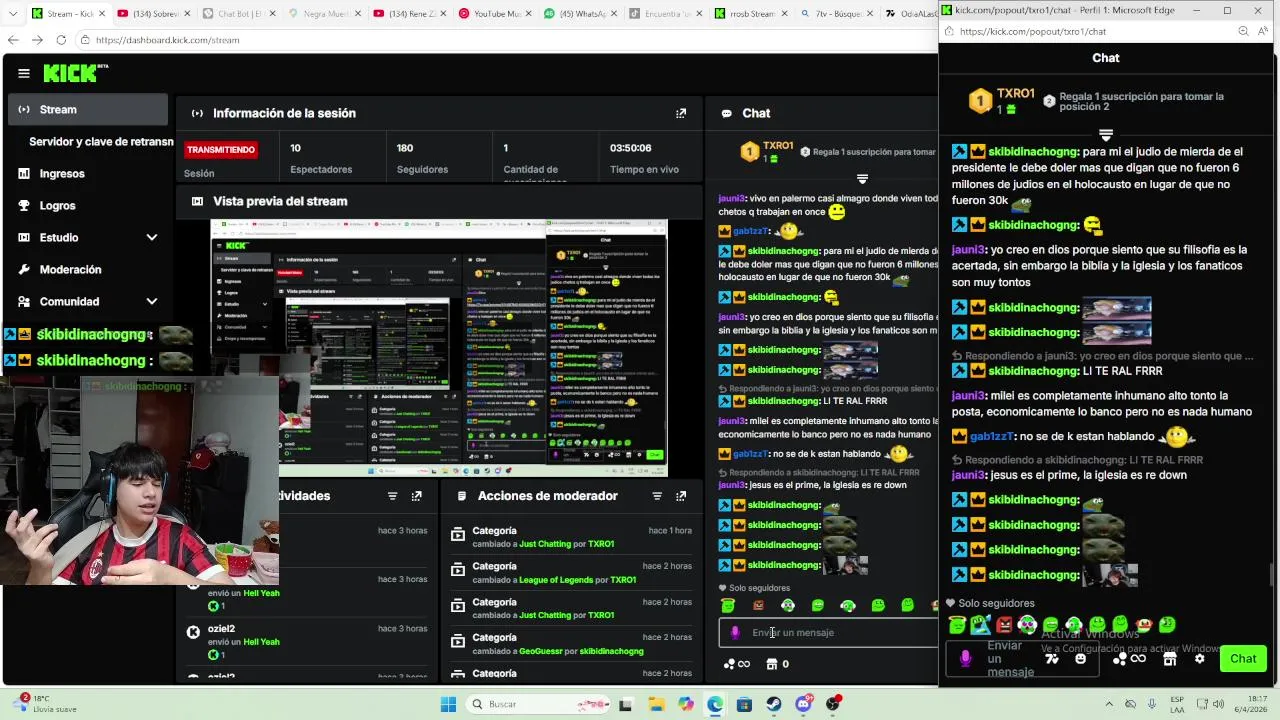Screen dimensions: 1280x720
Task: Switch to the rrosb Stream browser tab
Action: [x=754, y=14]
